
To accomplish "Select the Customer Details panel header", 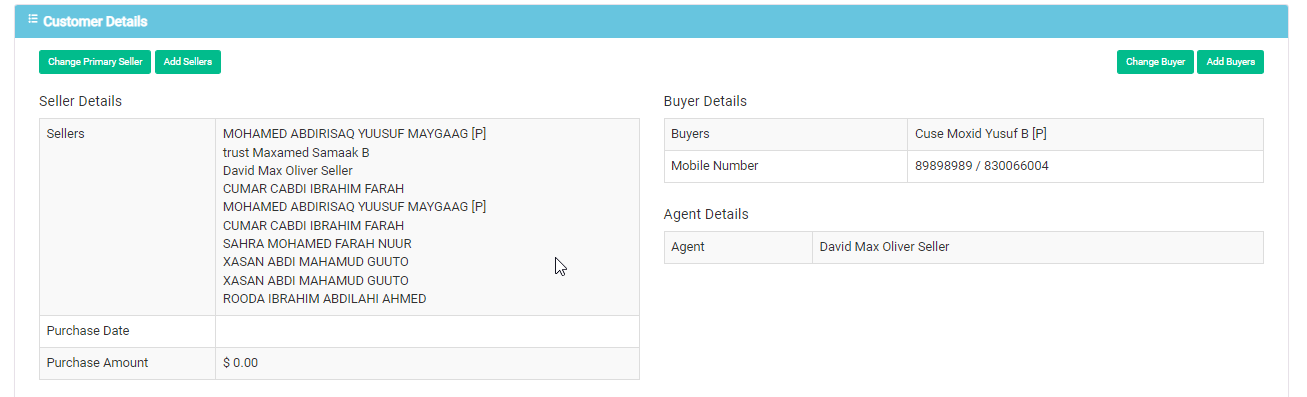I will tap(651, 21).
